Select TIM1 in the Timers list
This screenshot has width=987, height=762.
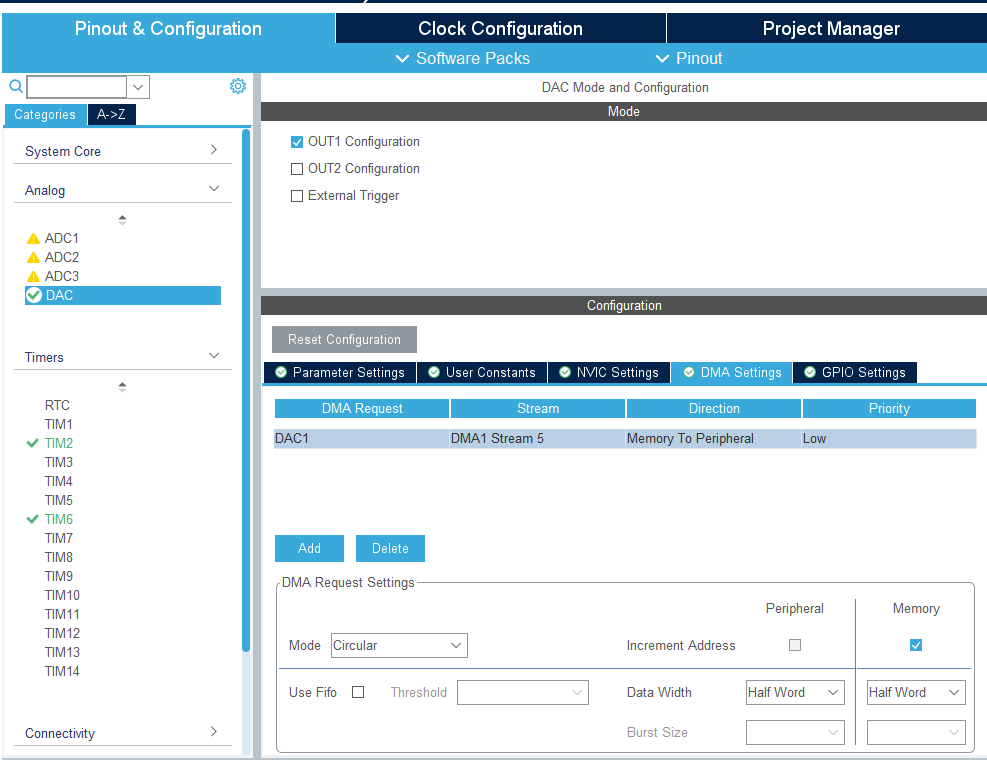click(x=59, y=424)
